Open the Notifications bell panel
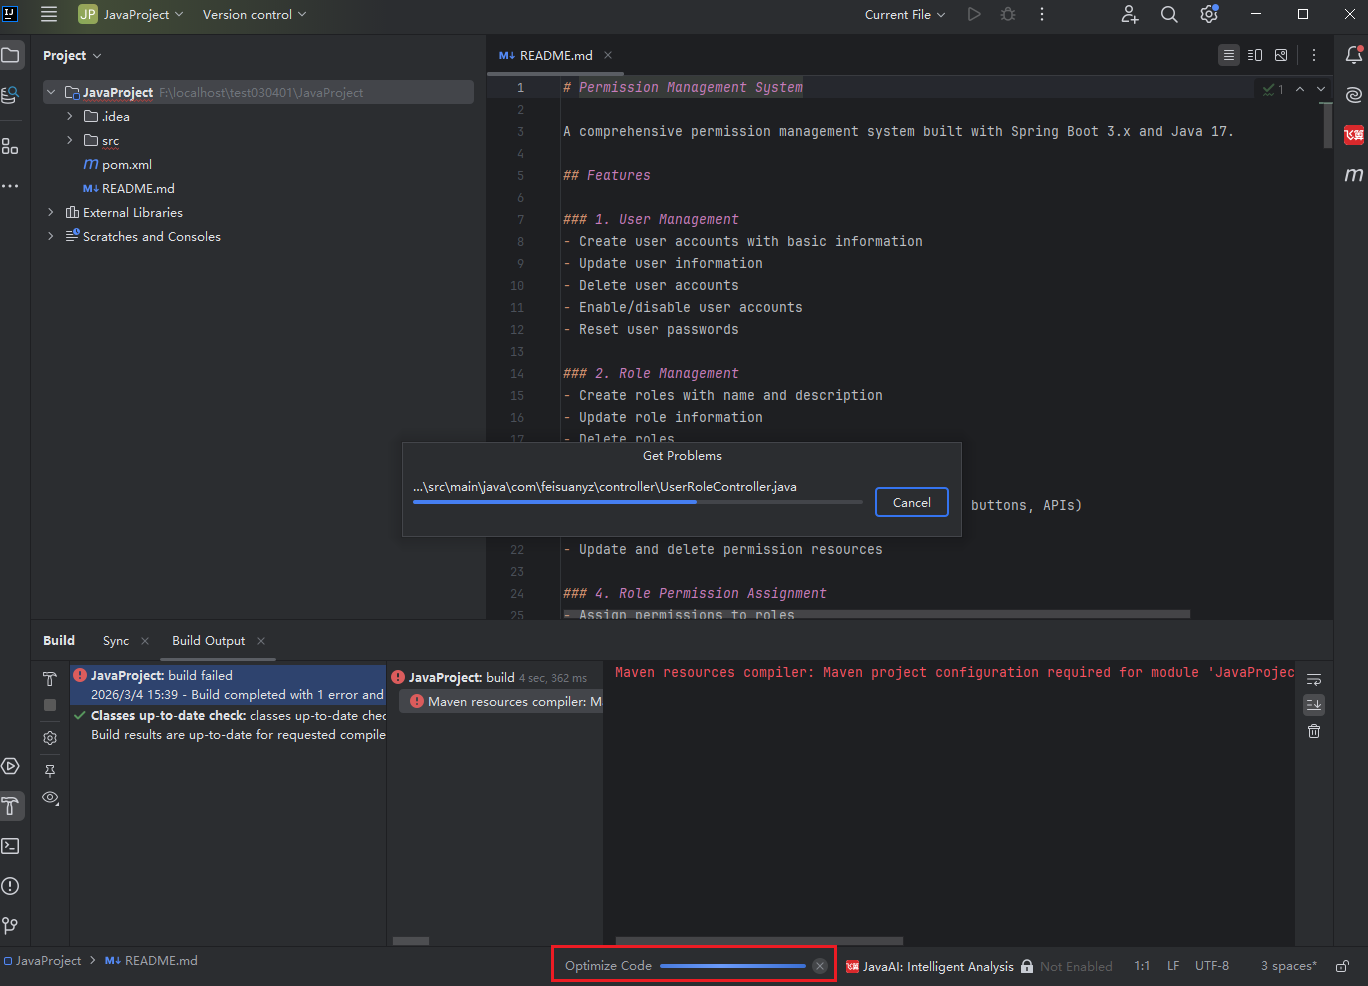This screenshot has width=1368, height=986. [x=1354, y=55]
